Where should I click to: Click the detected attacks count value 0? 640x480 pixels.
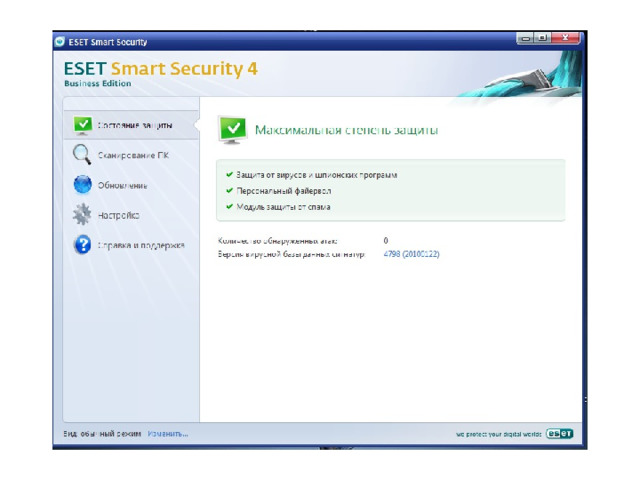(x=386, y=240)
